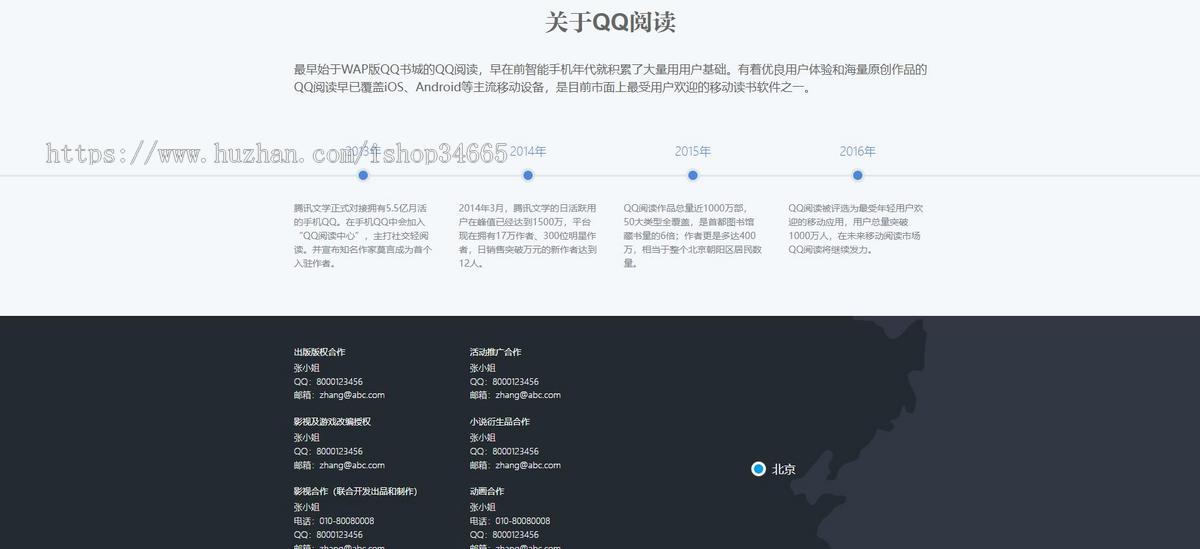Click the paragraph starting 2014年3月，腾讯文学
The image size is (1200, 549).
528,236
